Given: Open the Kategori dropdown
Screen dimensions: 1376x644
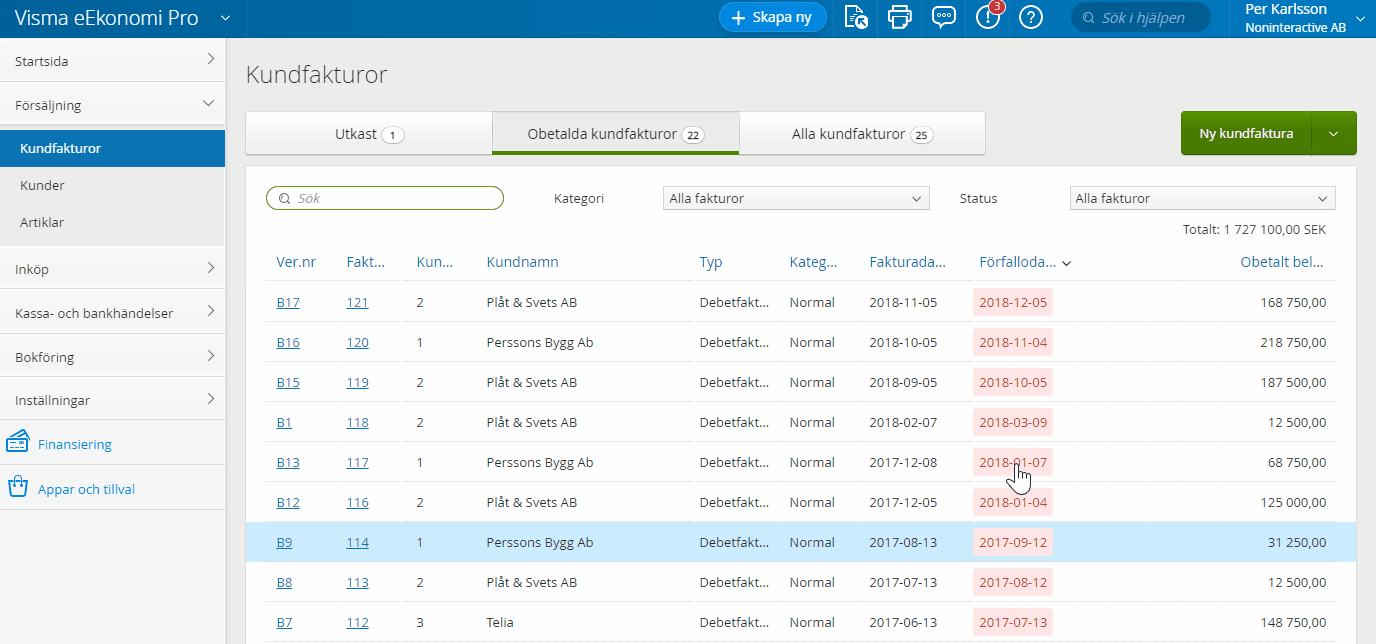Looking at the screenshot, I should (x=796, y=199).
